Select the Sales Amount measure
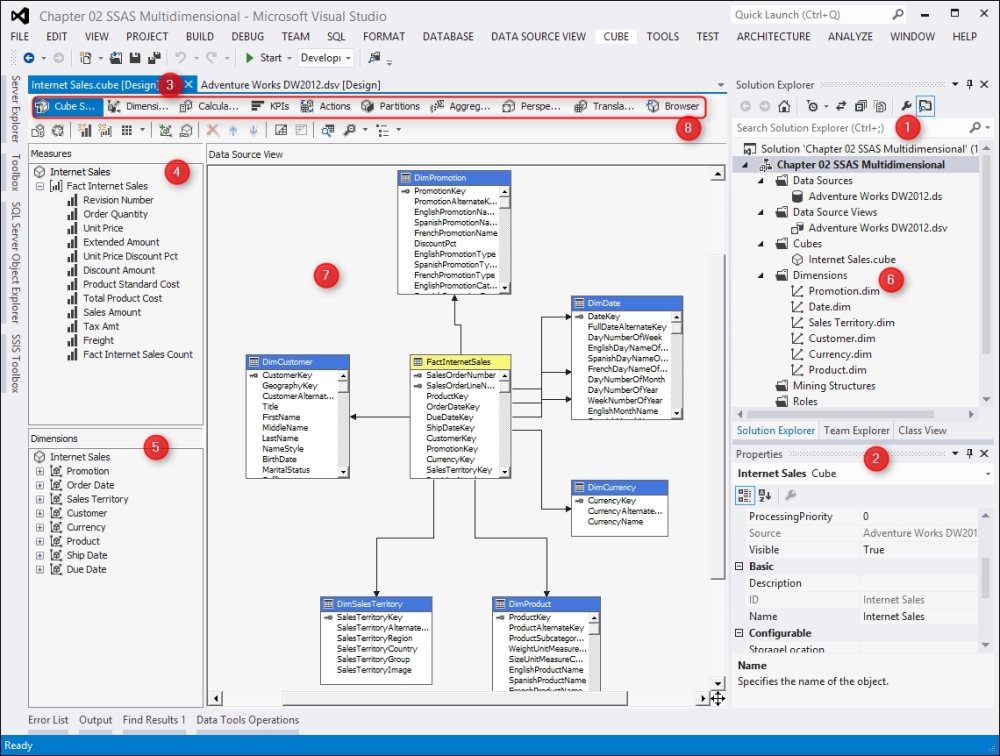The image size is (1000, 756). [112, 313]
